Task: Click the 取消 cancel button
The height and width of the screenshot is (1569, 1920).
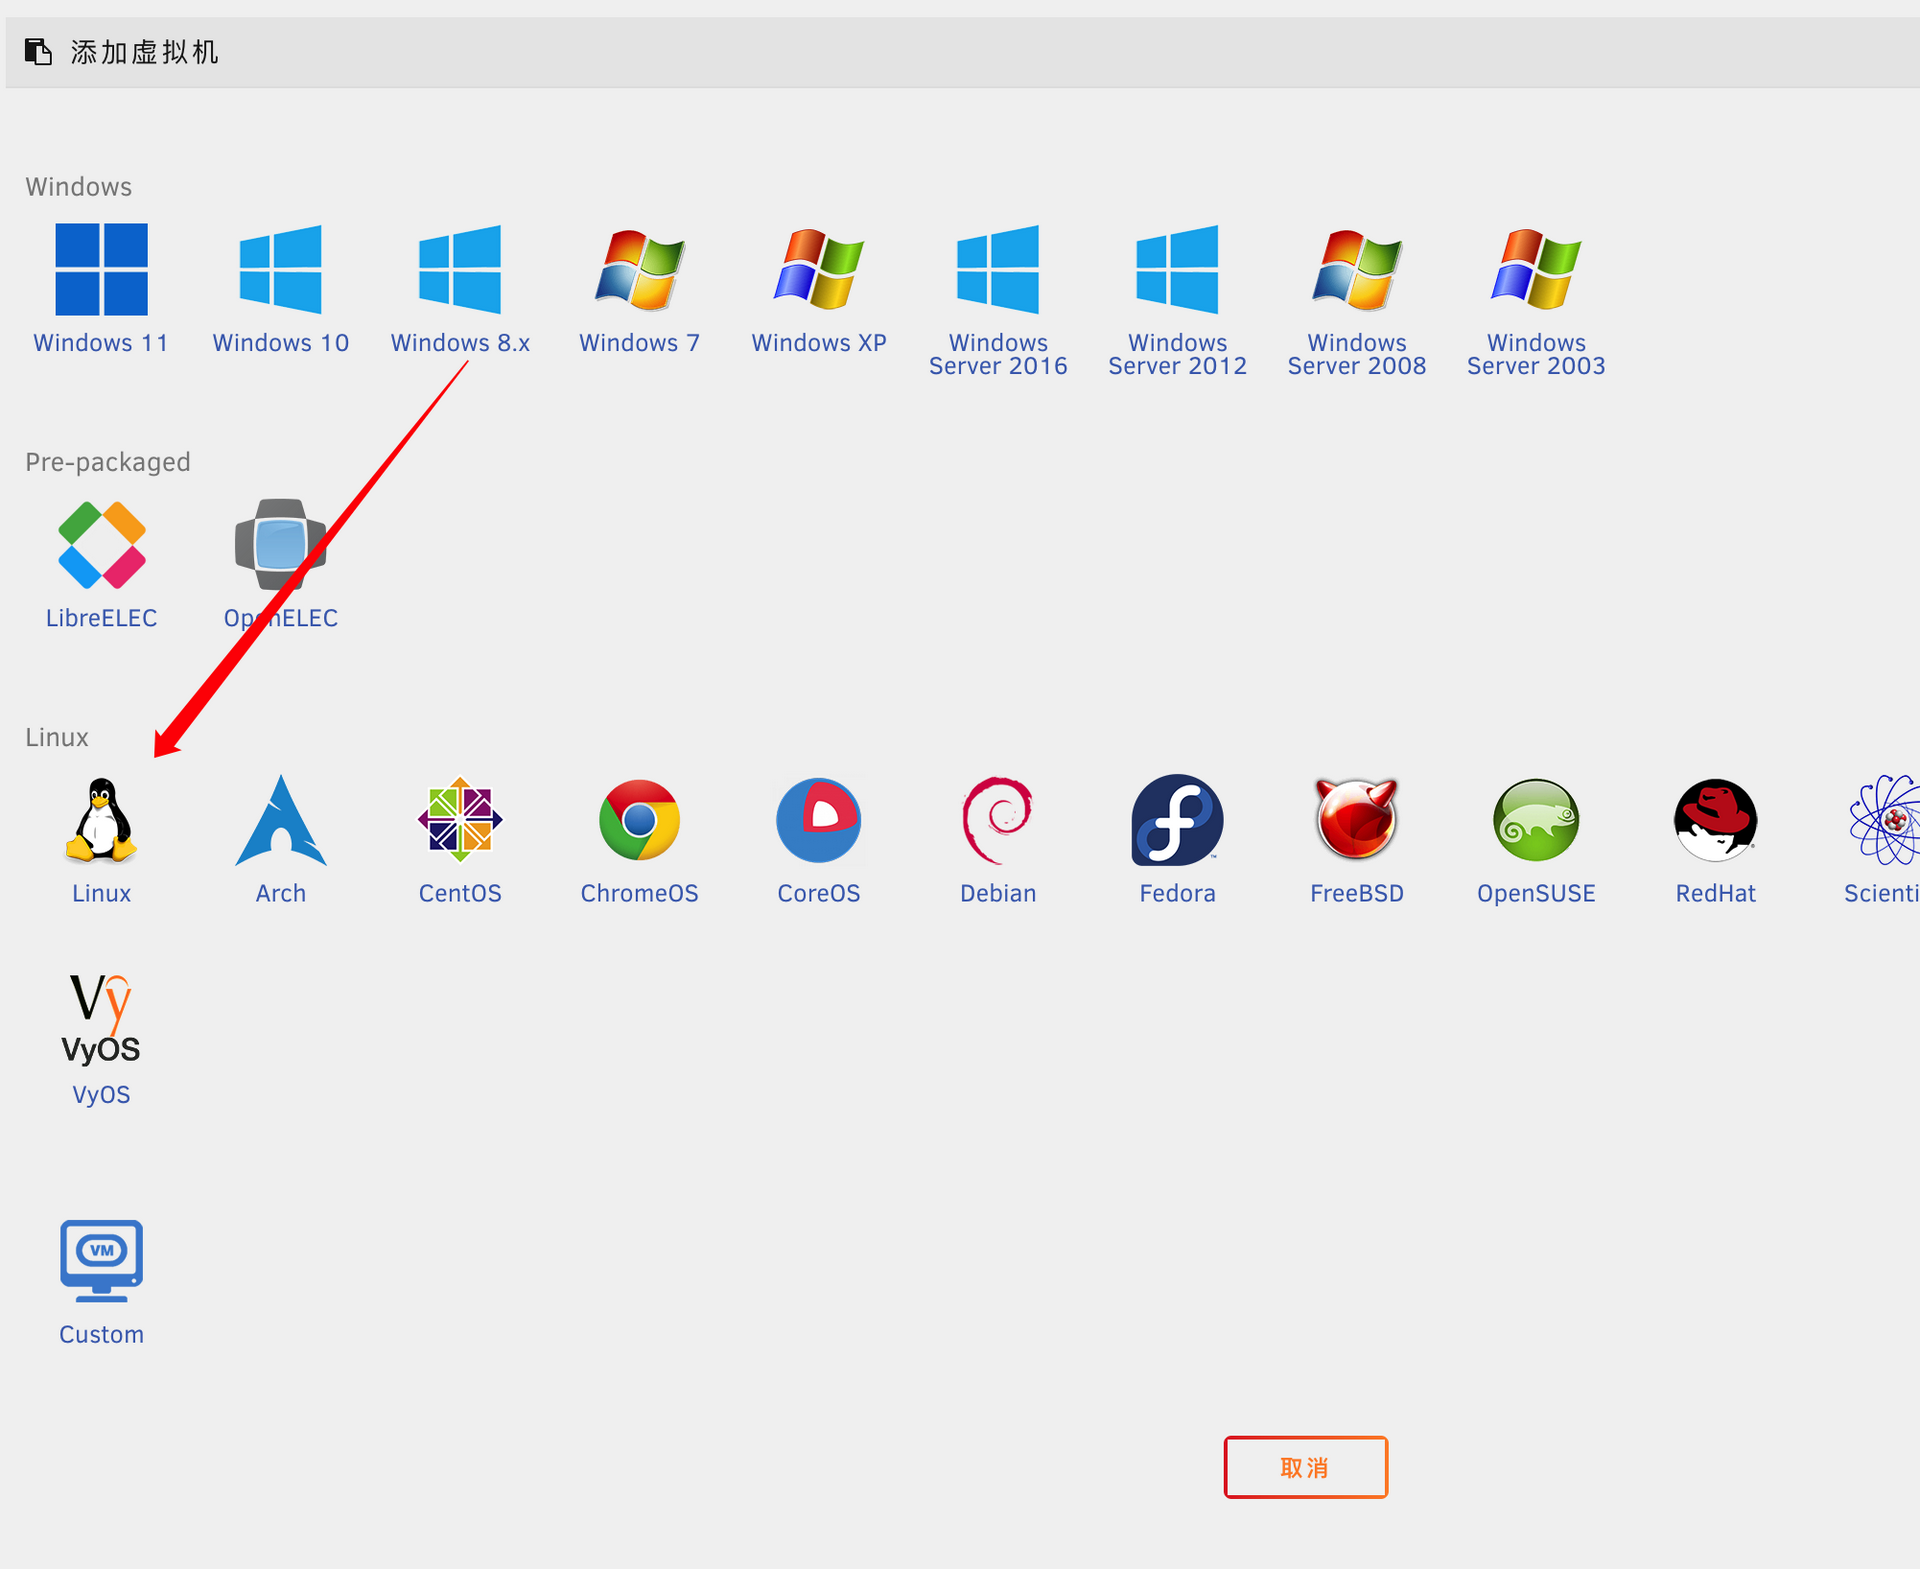Action: point(1305,1467)
